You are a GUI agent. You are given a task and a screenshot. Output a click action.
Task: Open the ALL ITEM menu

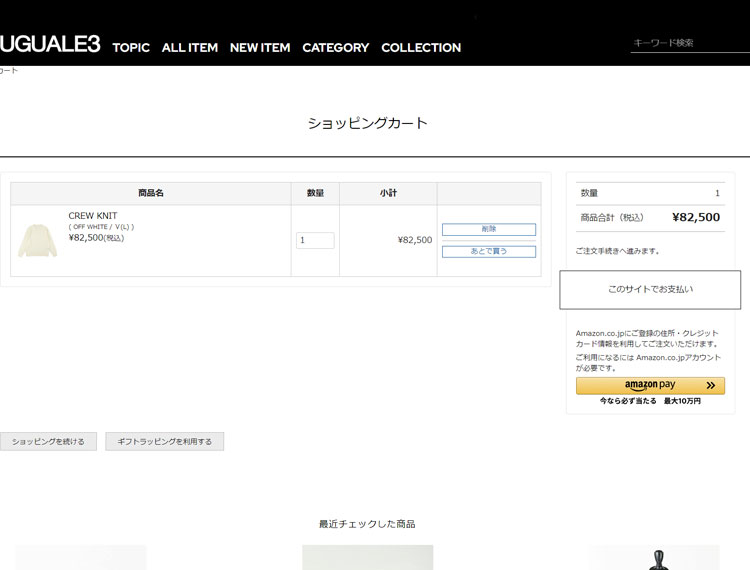click(190, 48)
